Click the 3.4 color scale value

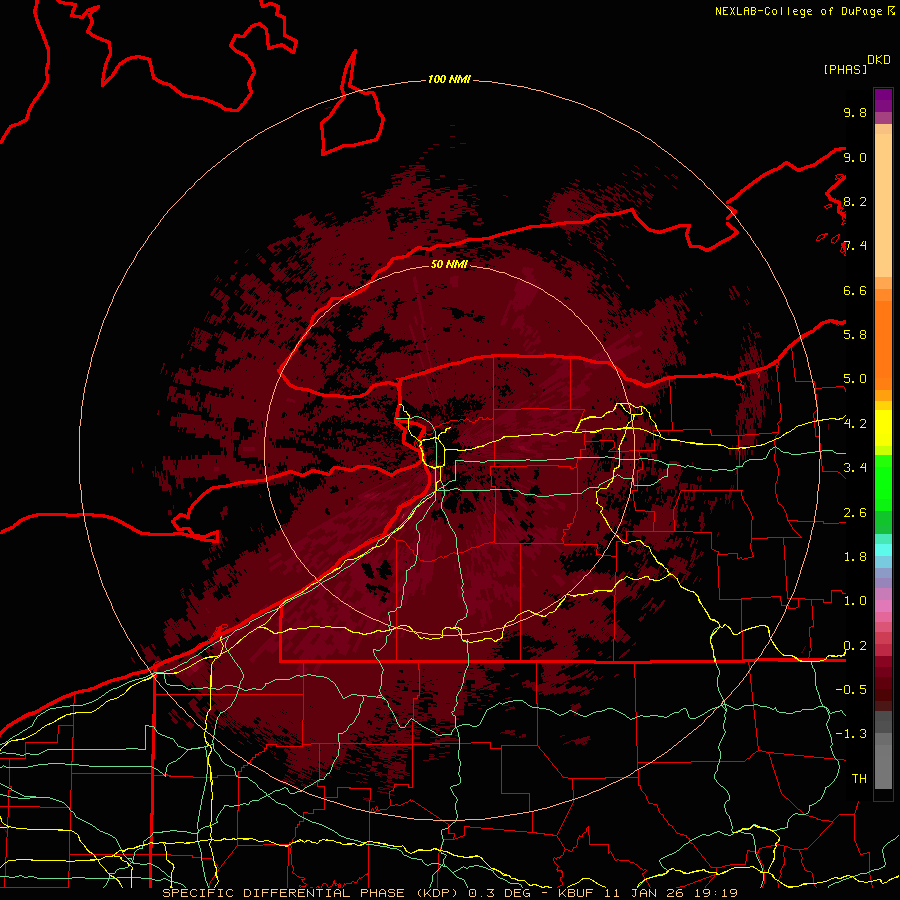pos(855,468)
